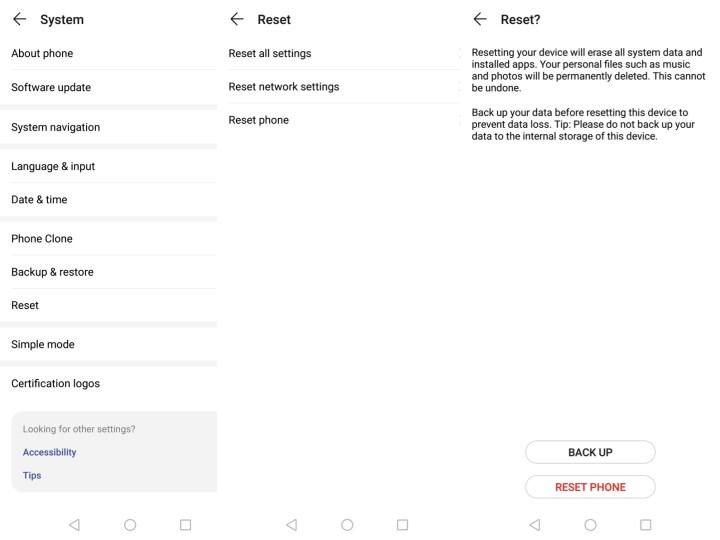Tap back arrow on Reset? confirmation screen
The width and height of the screenshot is (720, 540).
[x=480, y=19]
